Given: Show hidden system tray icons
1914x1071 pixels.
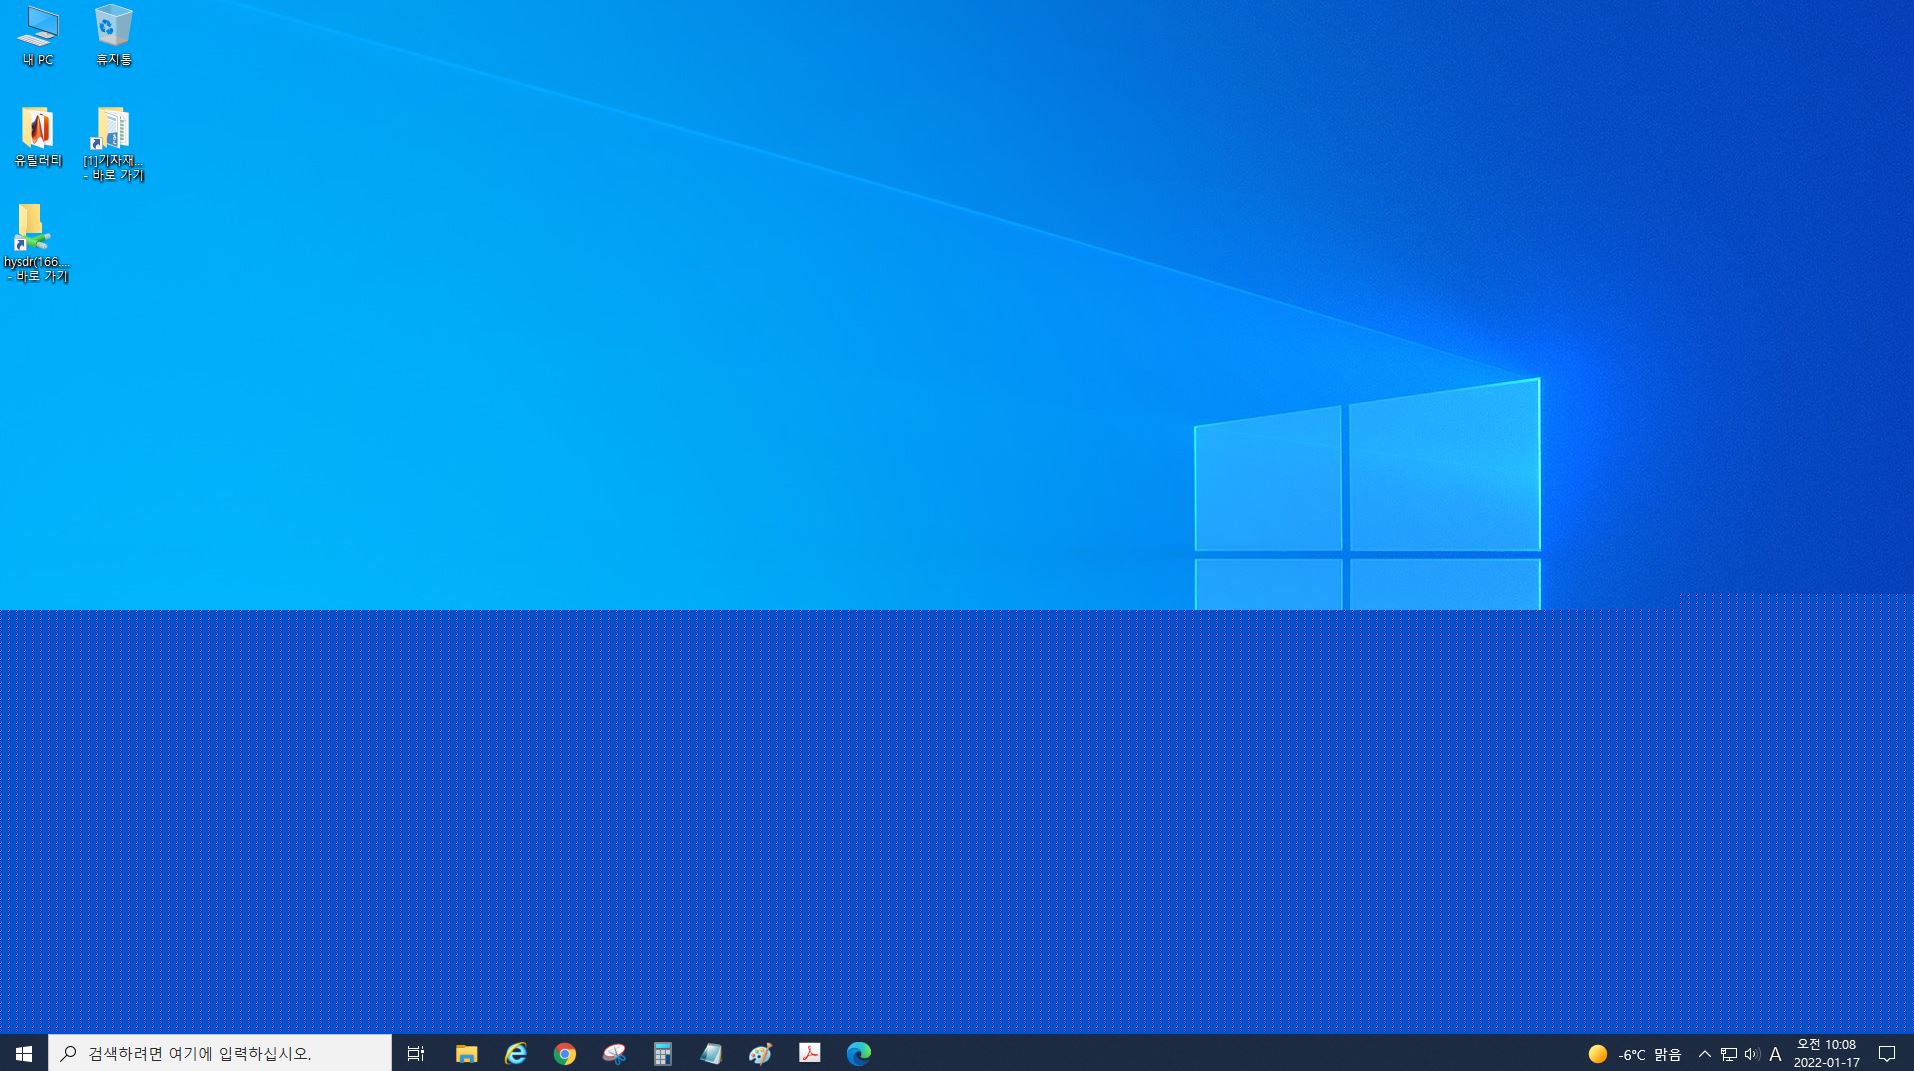Looking at the screenshot, I should [1705, 1054].
